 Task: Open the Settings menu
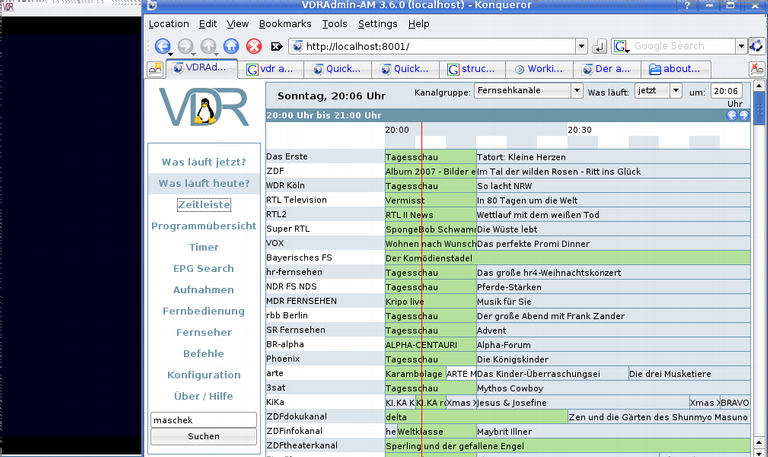pos(378,24)
